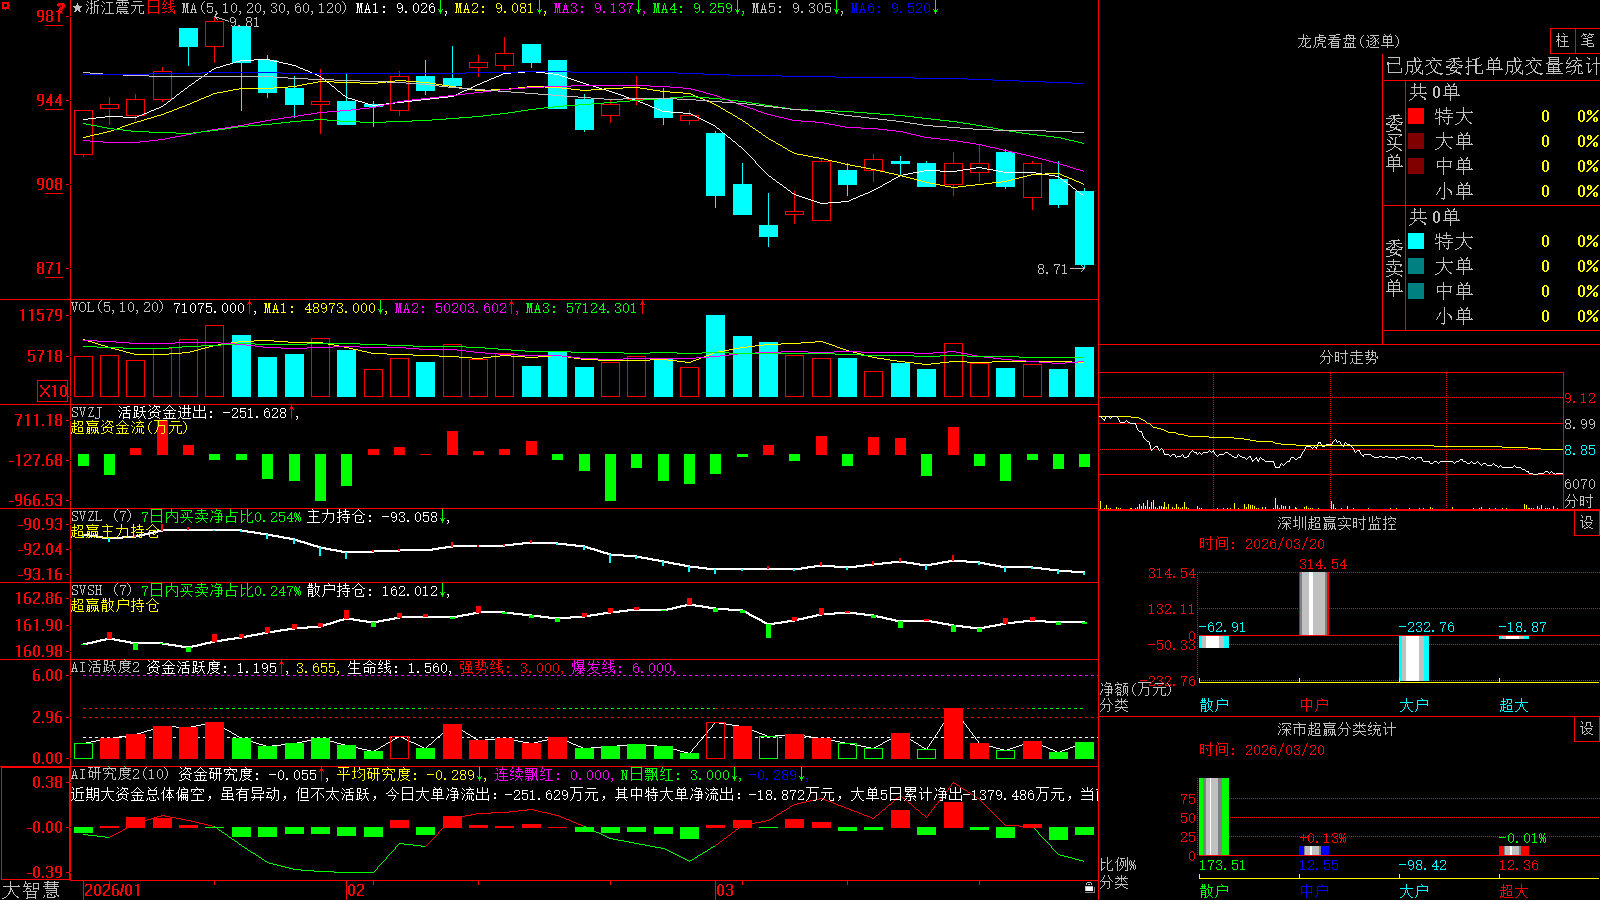Click the 已成交委托单成交量统计 header
Viewport: 1600px width, 900px height.
[1492, 66]
